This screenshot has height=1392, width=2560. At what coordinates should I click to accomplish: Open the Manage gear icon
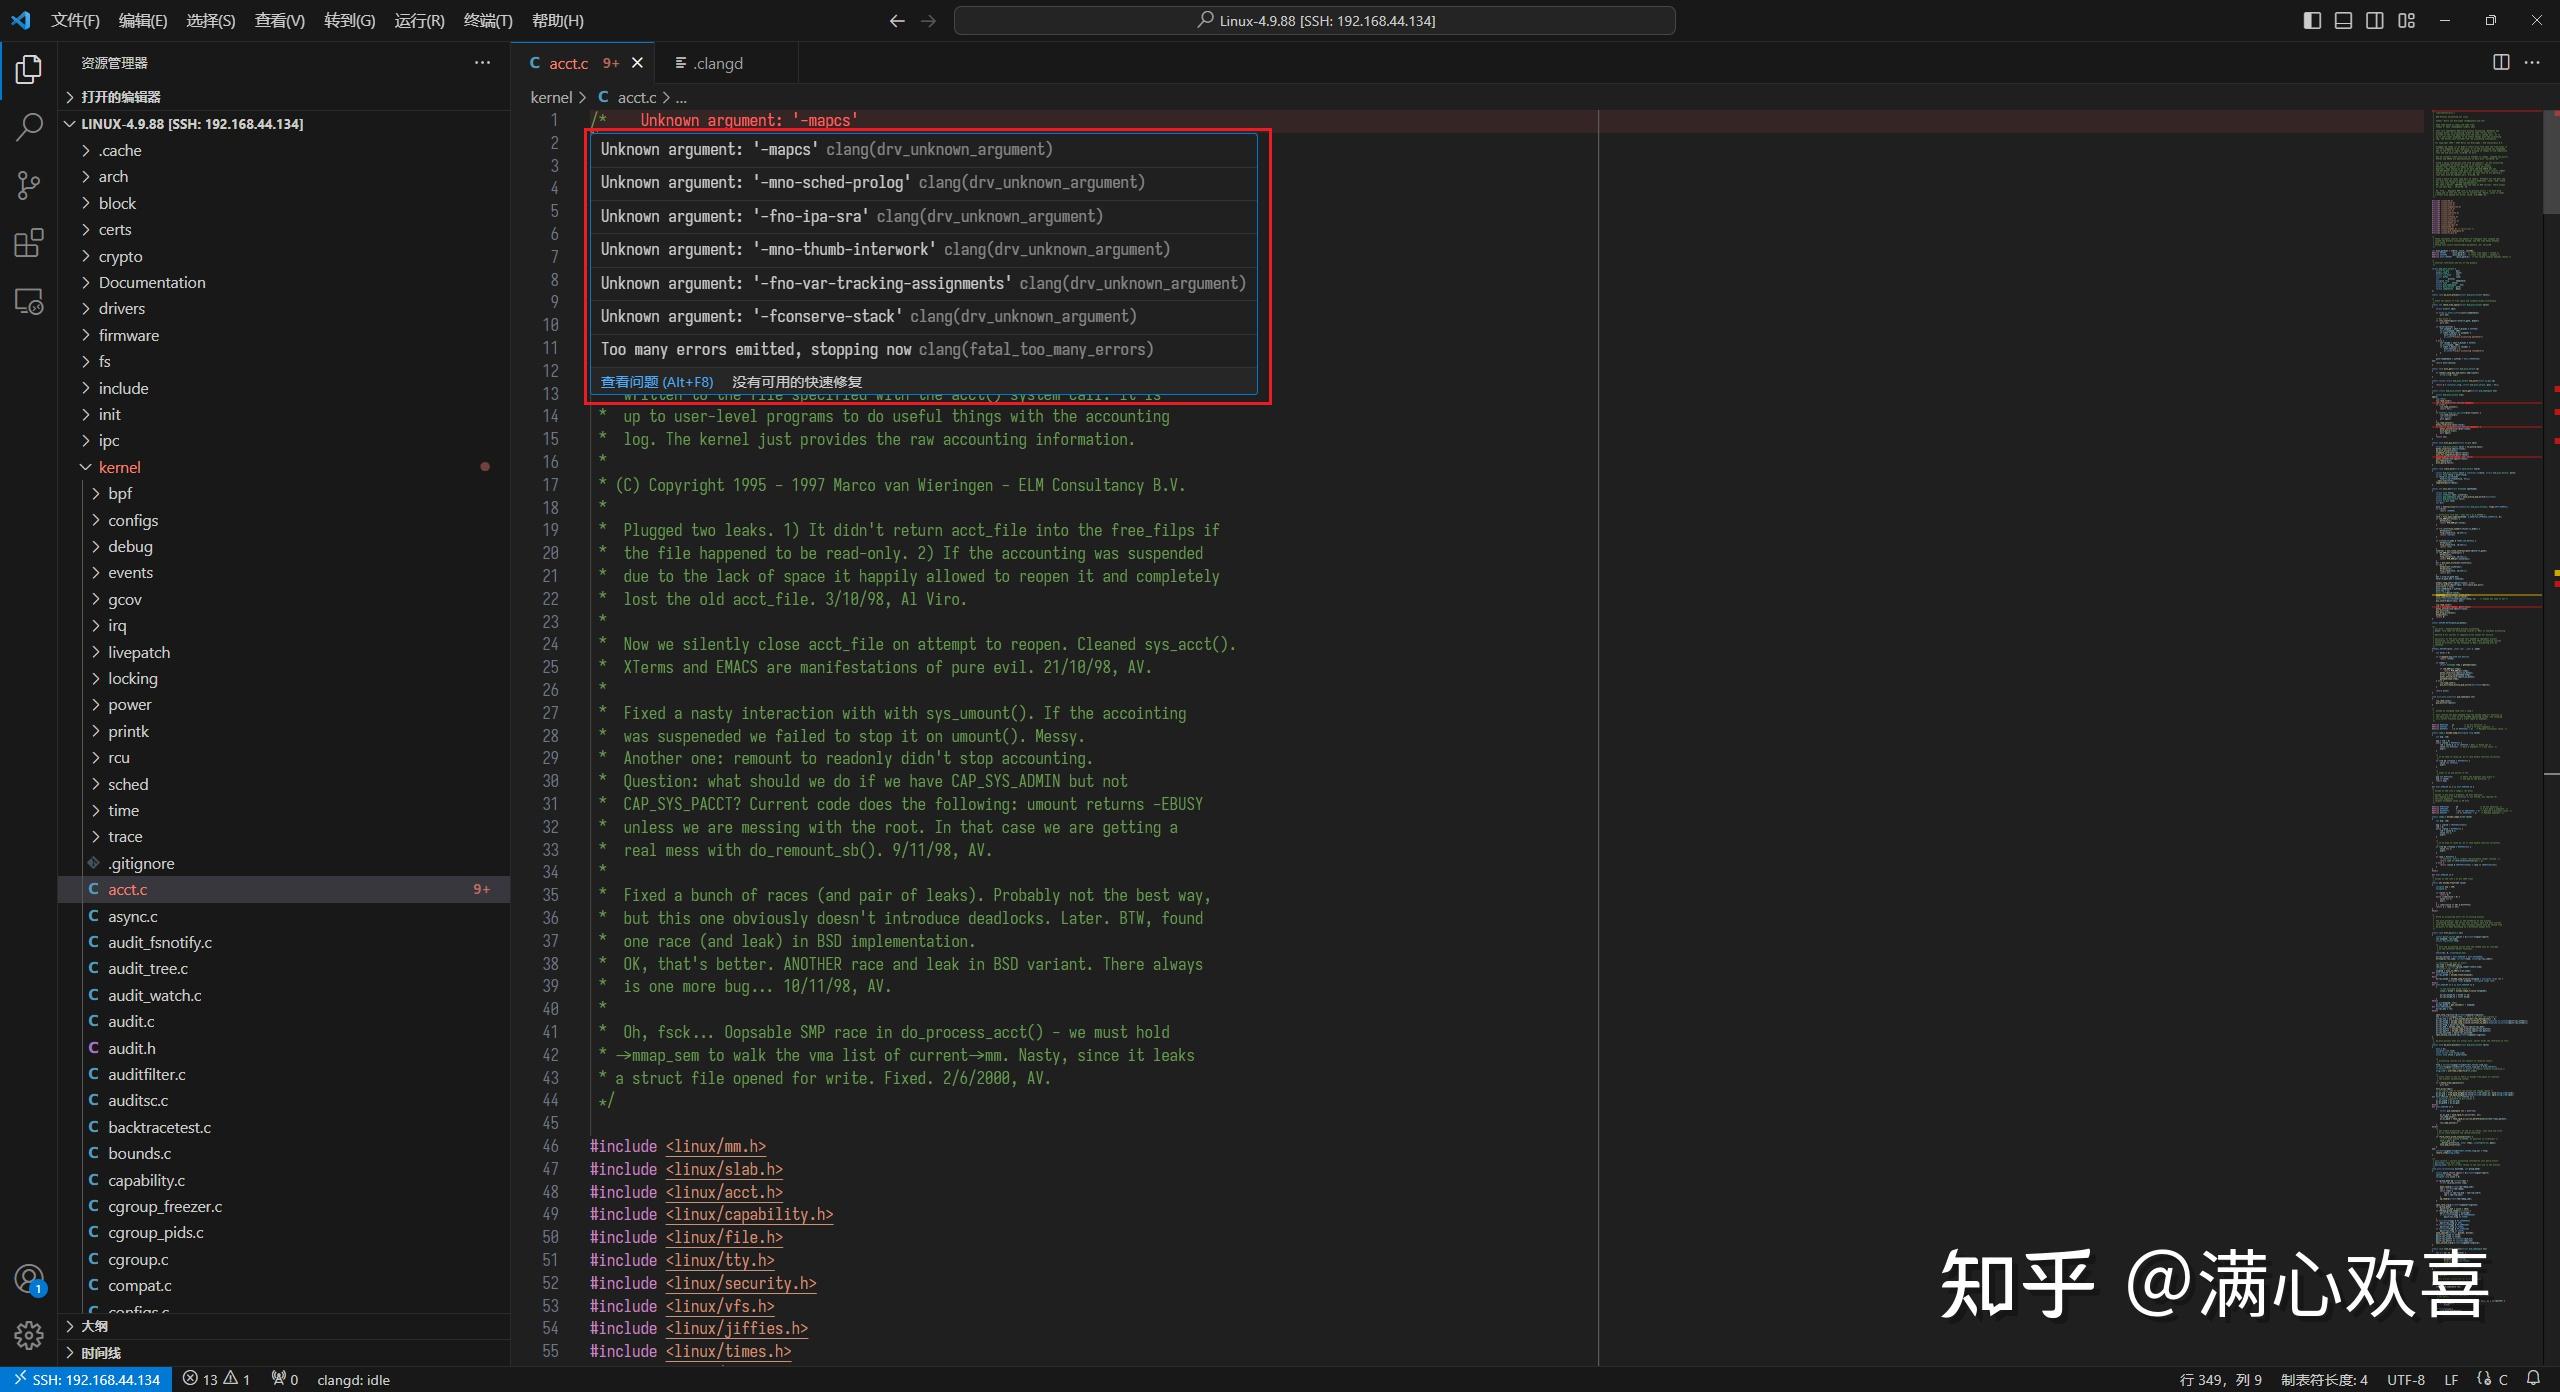pyautogui.click(x=29, y=1335)
